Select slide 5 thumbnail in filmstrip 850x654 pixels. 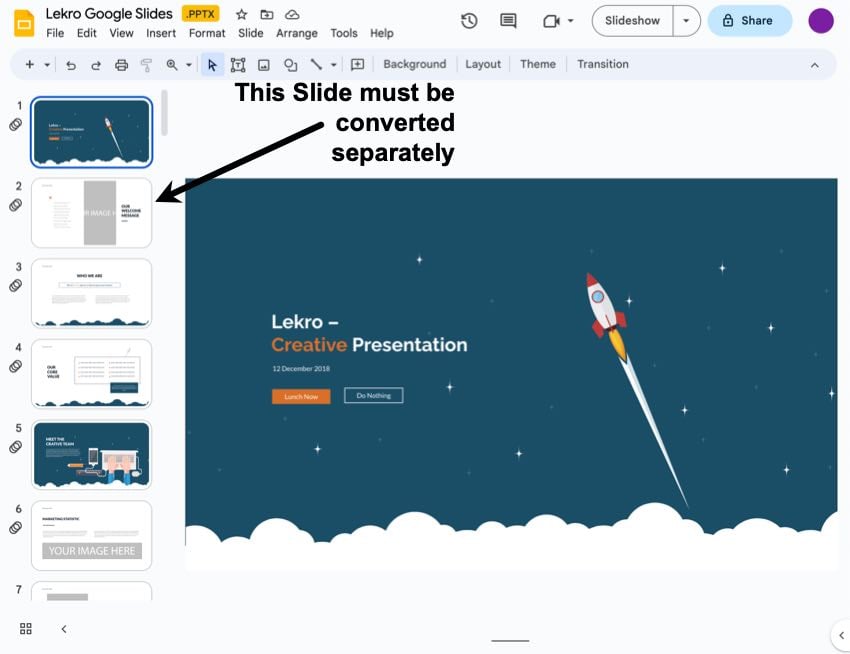(92, 454)
